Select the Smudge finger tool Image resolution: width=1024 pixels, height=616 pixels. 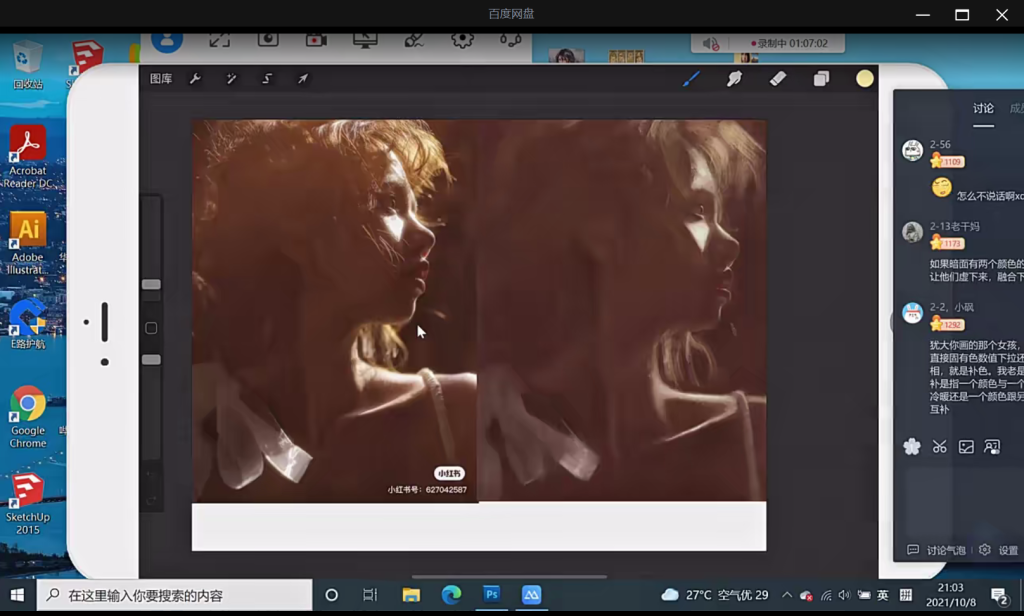click(734, 79)
